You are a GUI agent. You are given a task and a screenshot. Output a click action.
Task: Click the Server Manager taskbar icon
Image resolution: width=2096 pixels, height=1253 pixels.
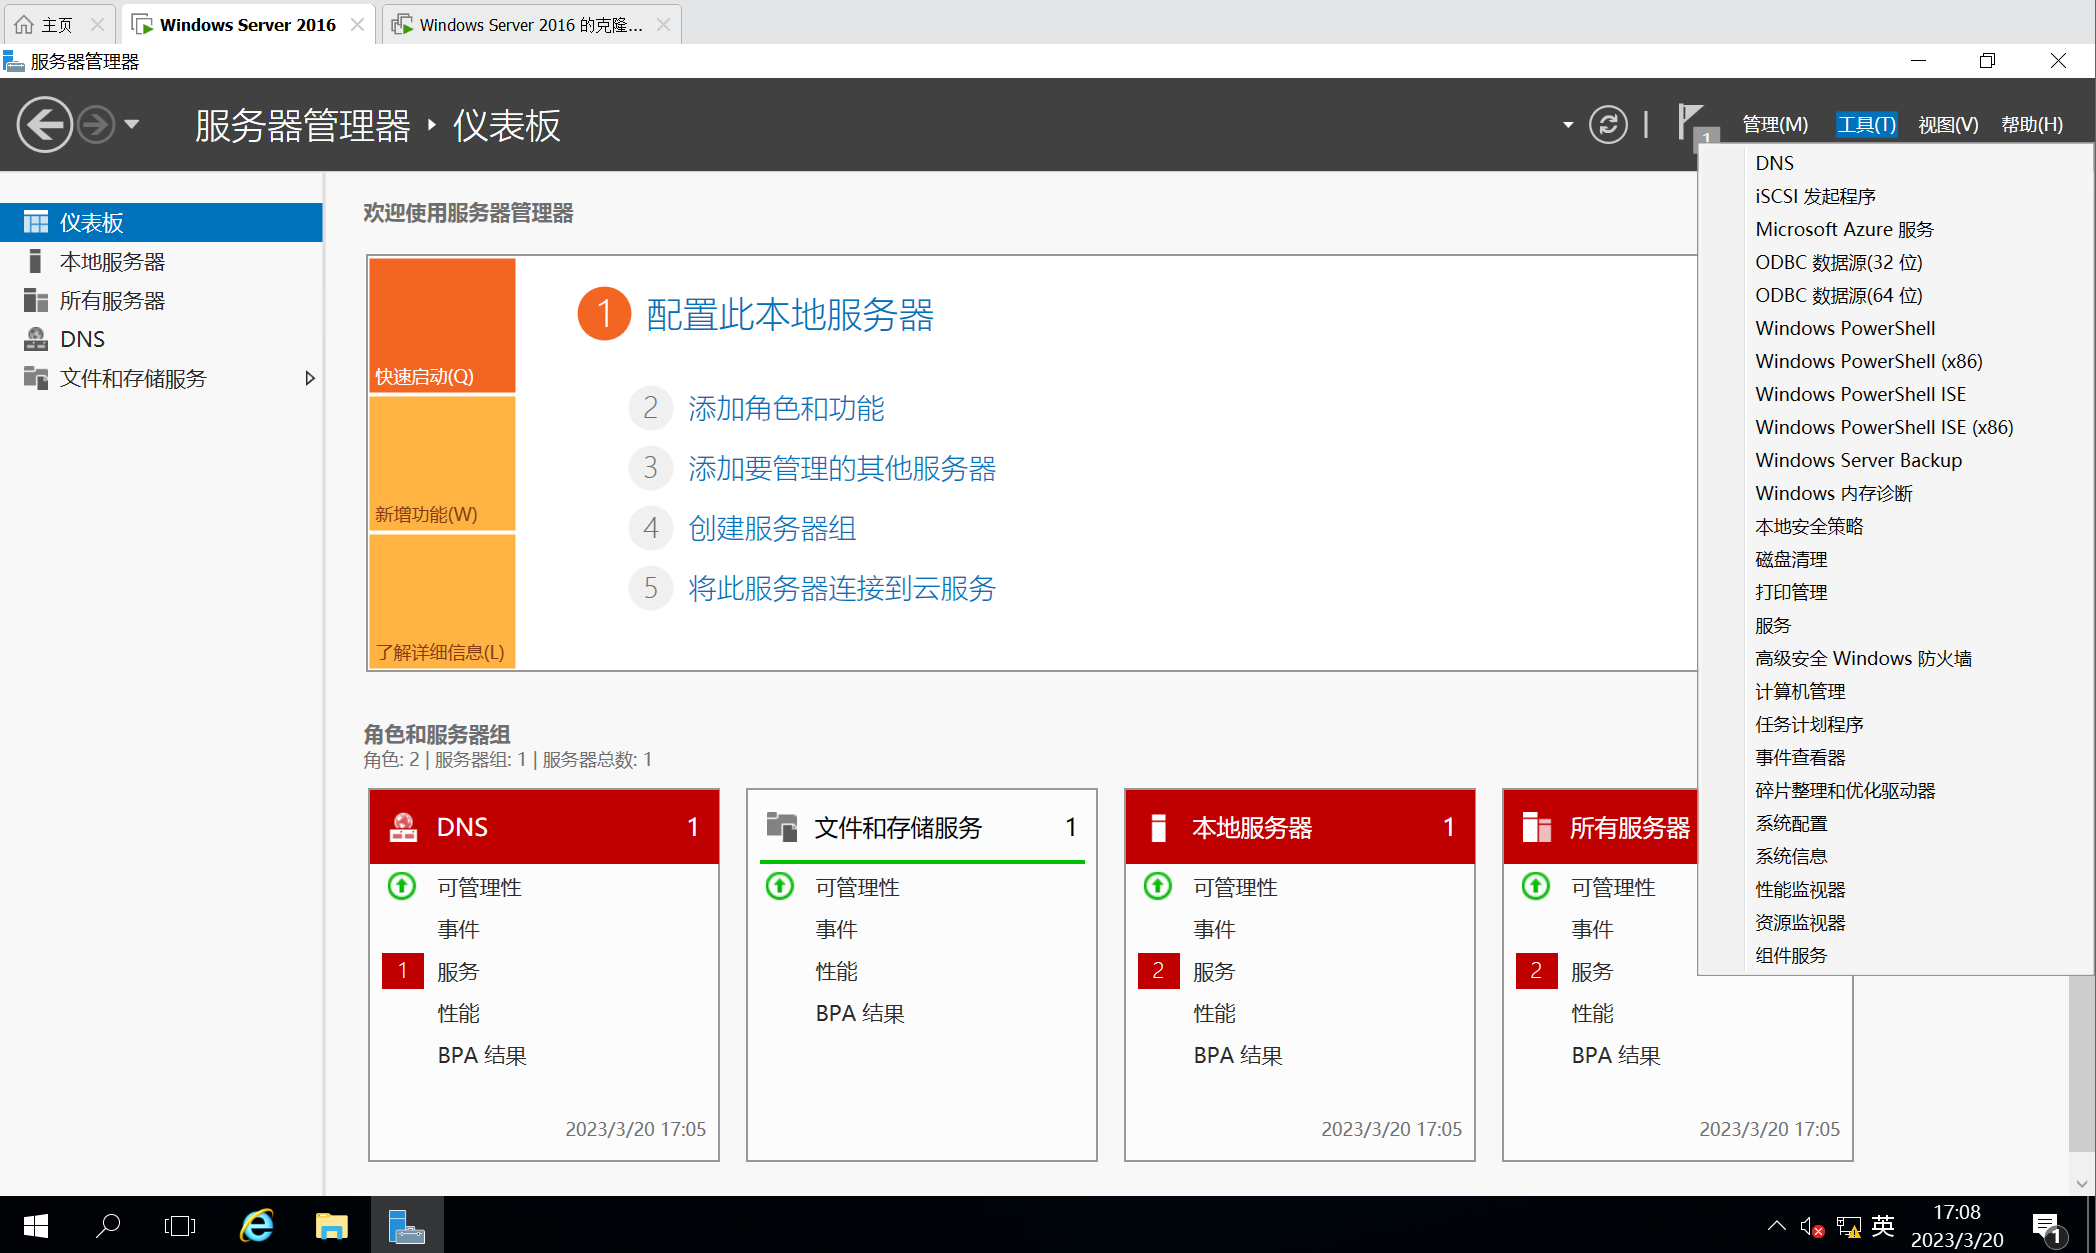click(406, 1225)
